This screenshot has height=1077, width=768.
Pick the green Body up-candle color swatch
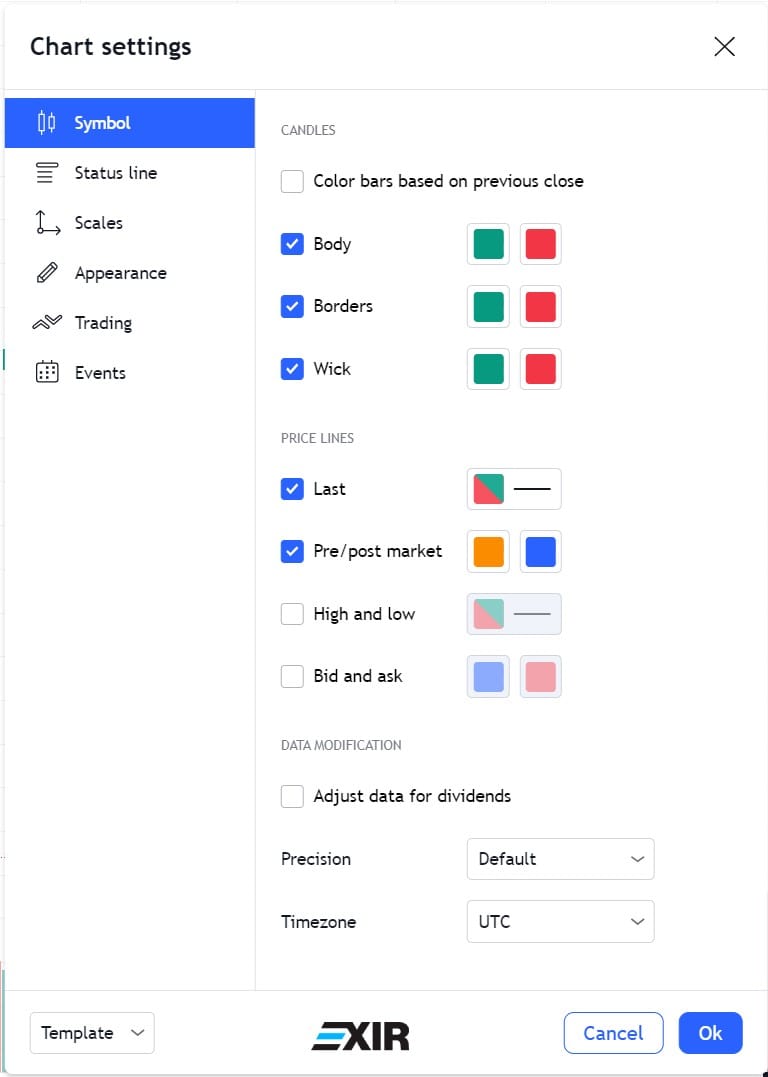488,244
